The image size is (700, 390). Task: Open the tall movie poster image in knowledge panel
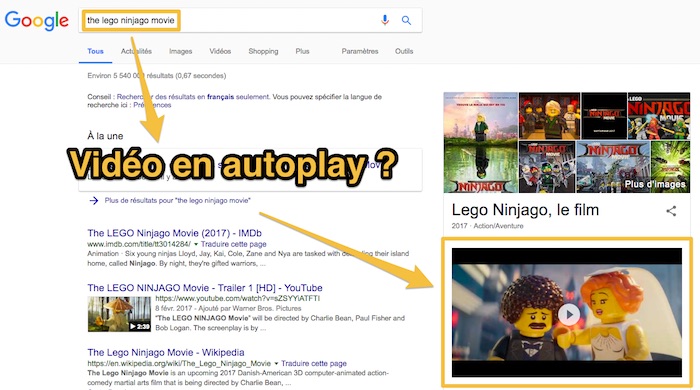click(x=480, y=143)
